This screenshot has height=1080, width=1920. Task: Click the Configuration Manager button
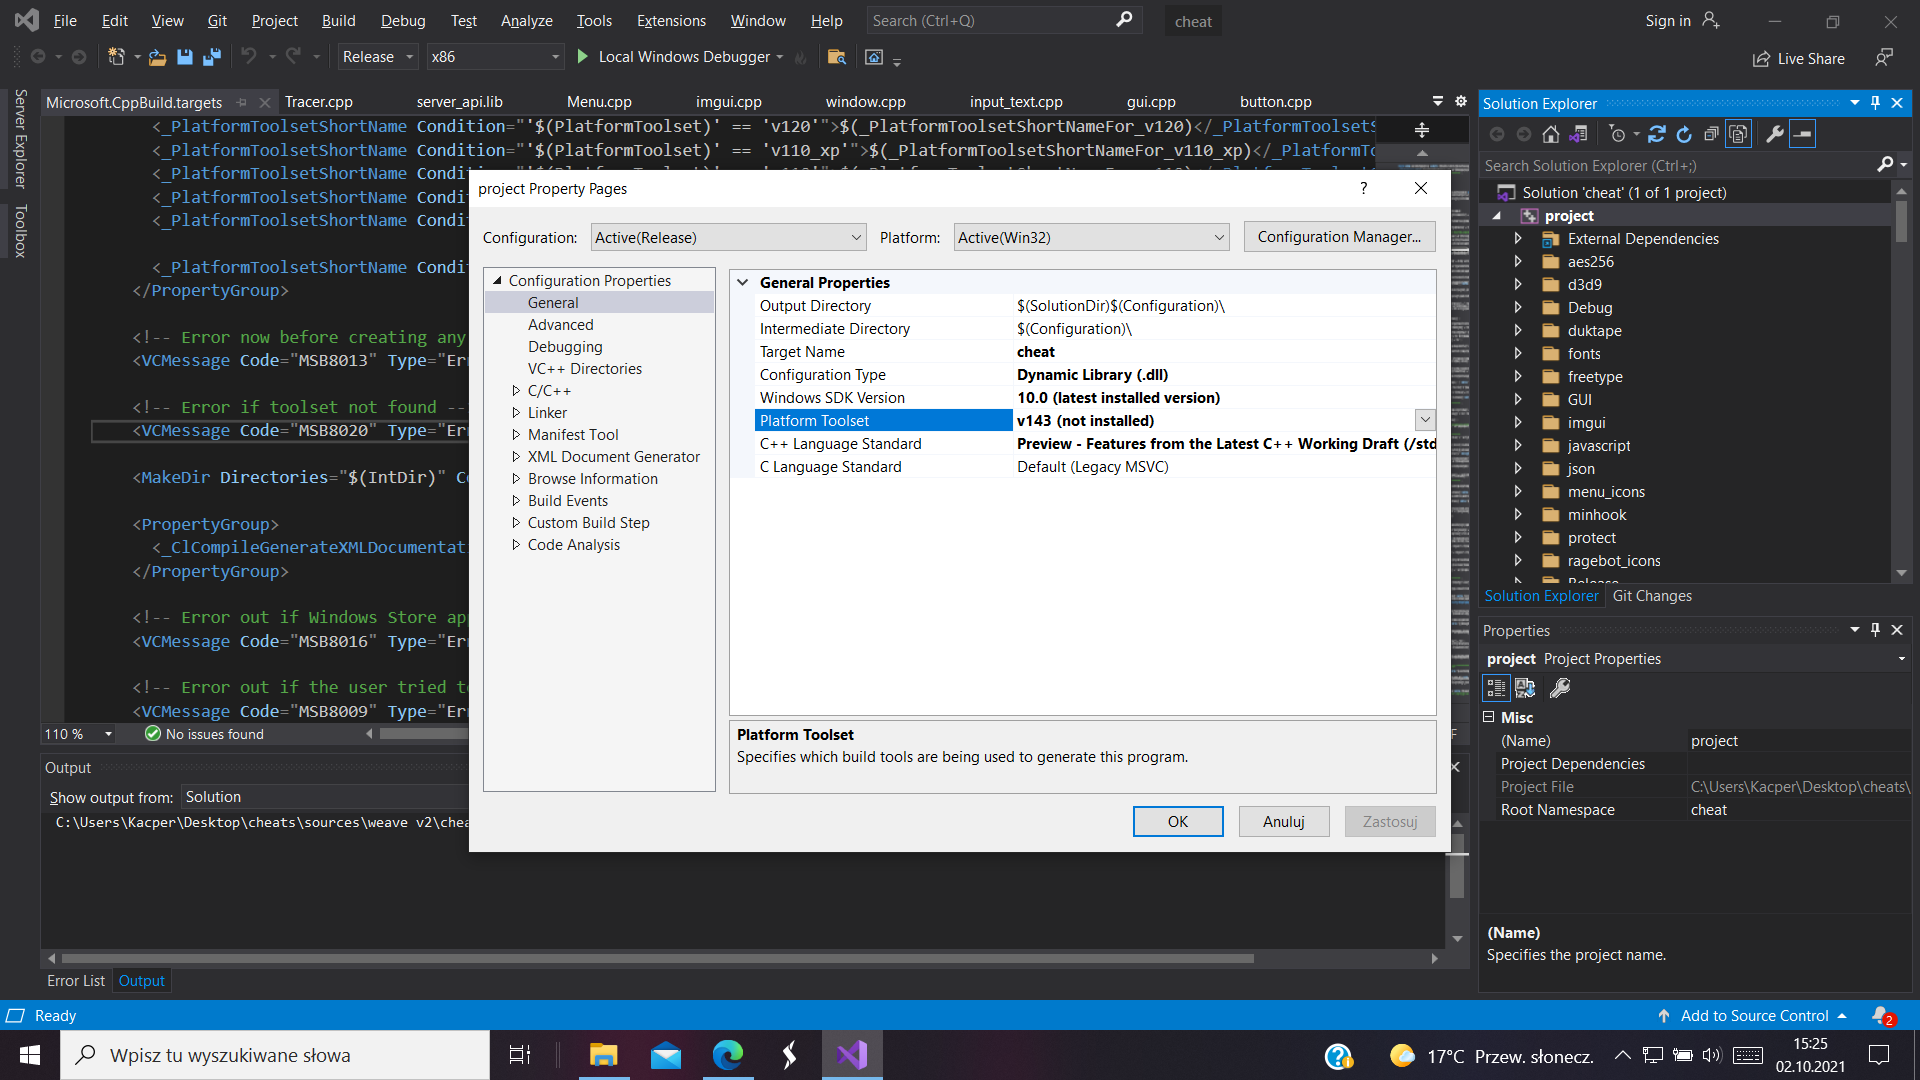[x=1339, y=237]
